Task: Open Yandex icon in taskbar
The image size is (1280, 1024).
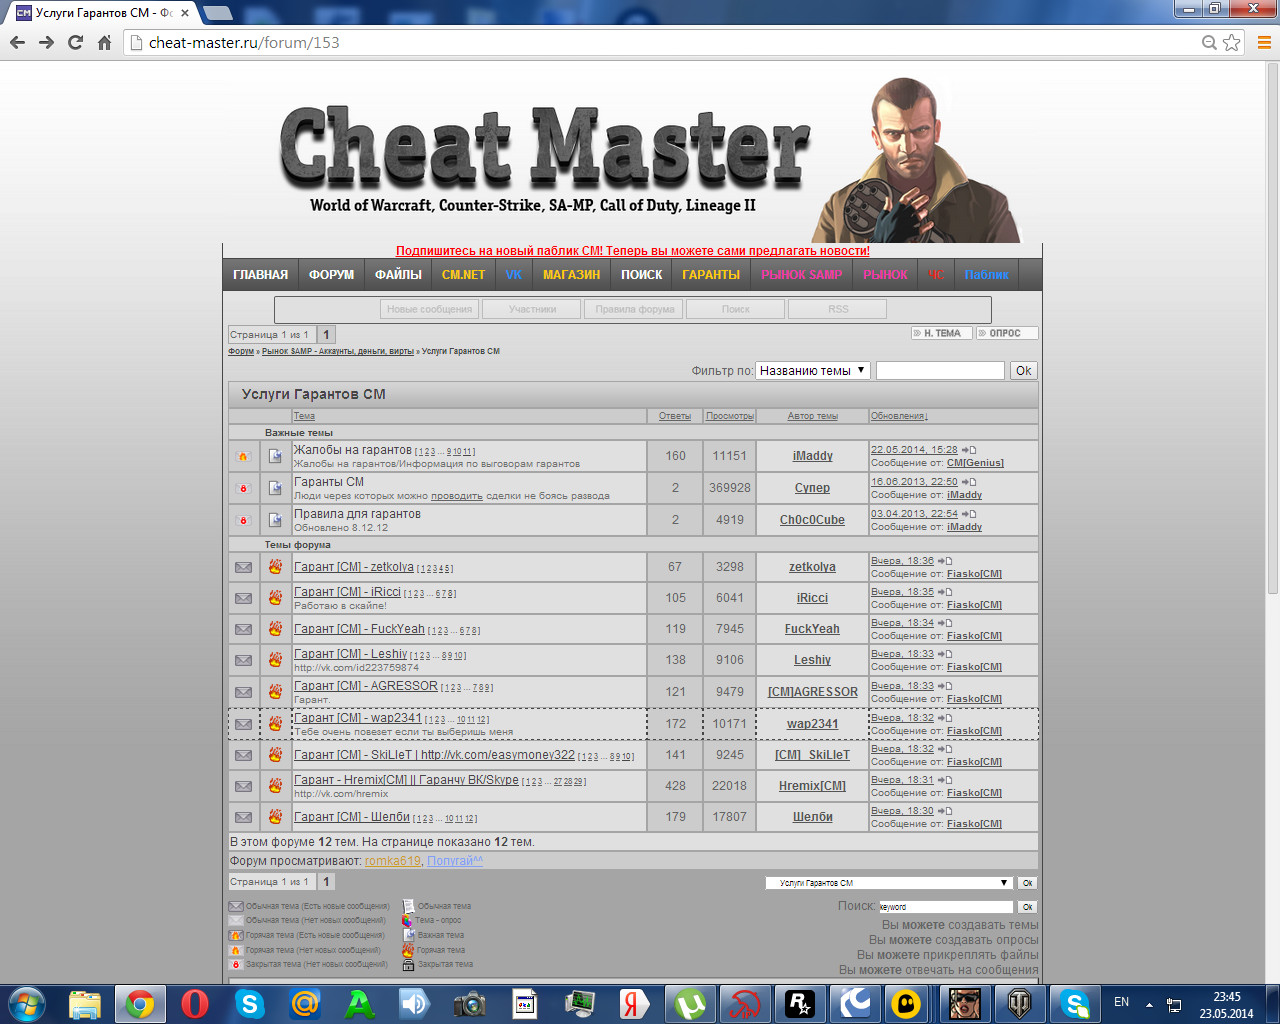Action: tap(634, 1003)
